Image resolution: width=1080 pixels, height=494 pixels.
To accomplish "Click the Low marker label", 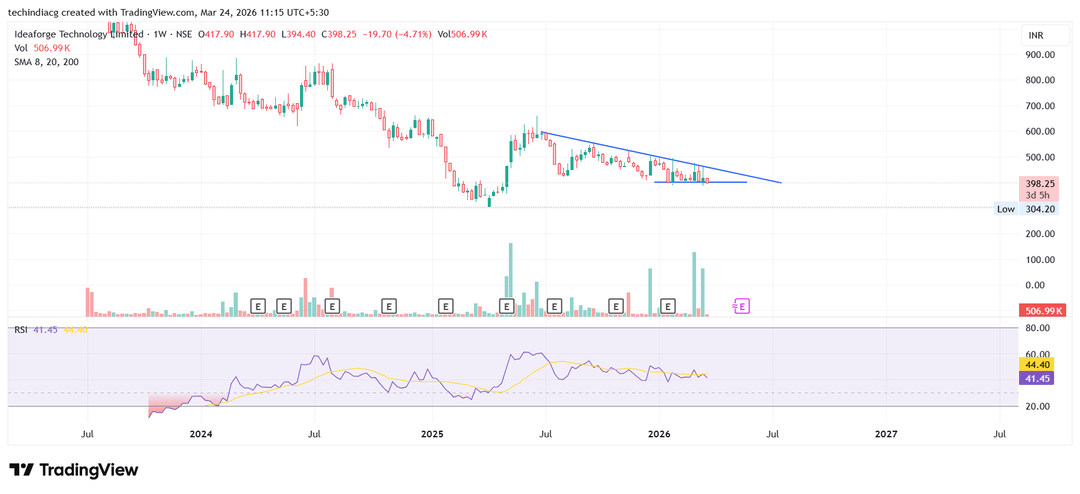I will point(1006,209).
